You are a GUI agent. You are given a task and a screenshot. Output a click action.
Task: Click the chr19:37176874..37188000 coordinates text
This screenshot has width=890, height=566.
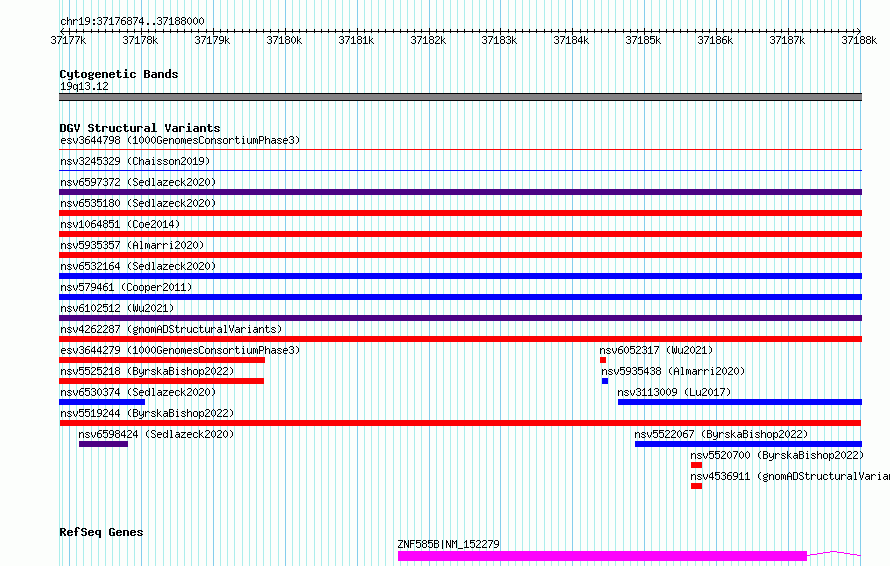coord(132,21)
